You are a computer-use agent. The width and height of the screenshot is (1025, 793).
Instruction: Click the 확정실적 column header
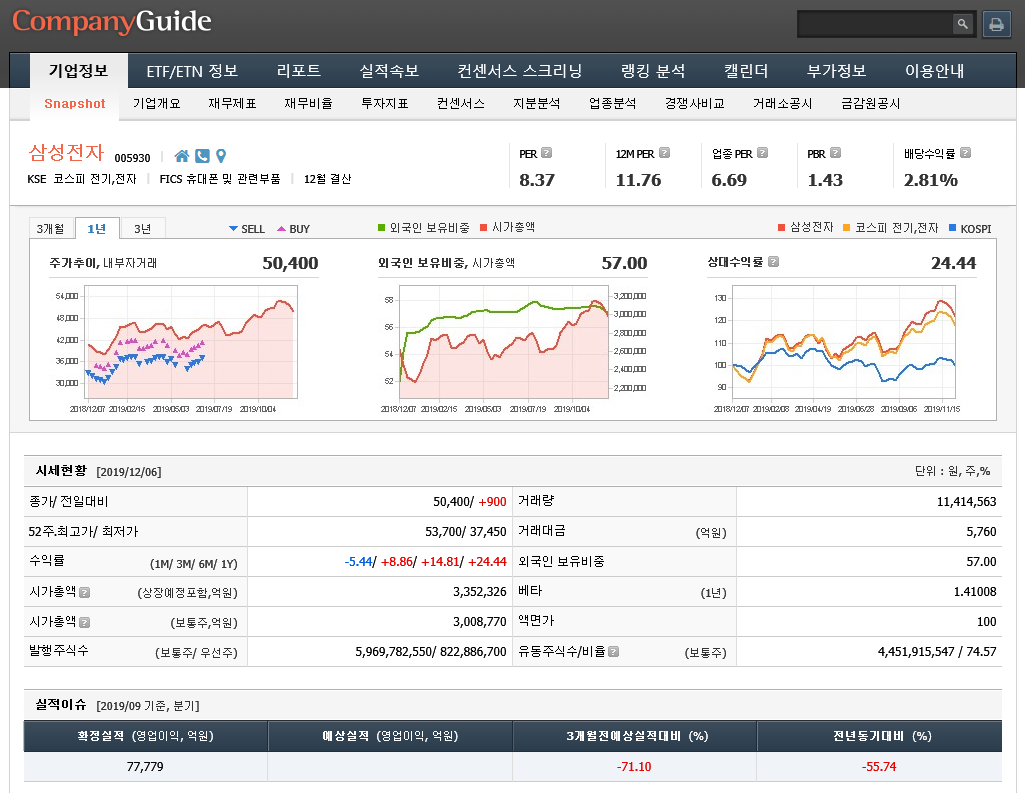coord(146,736)
